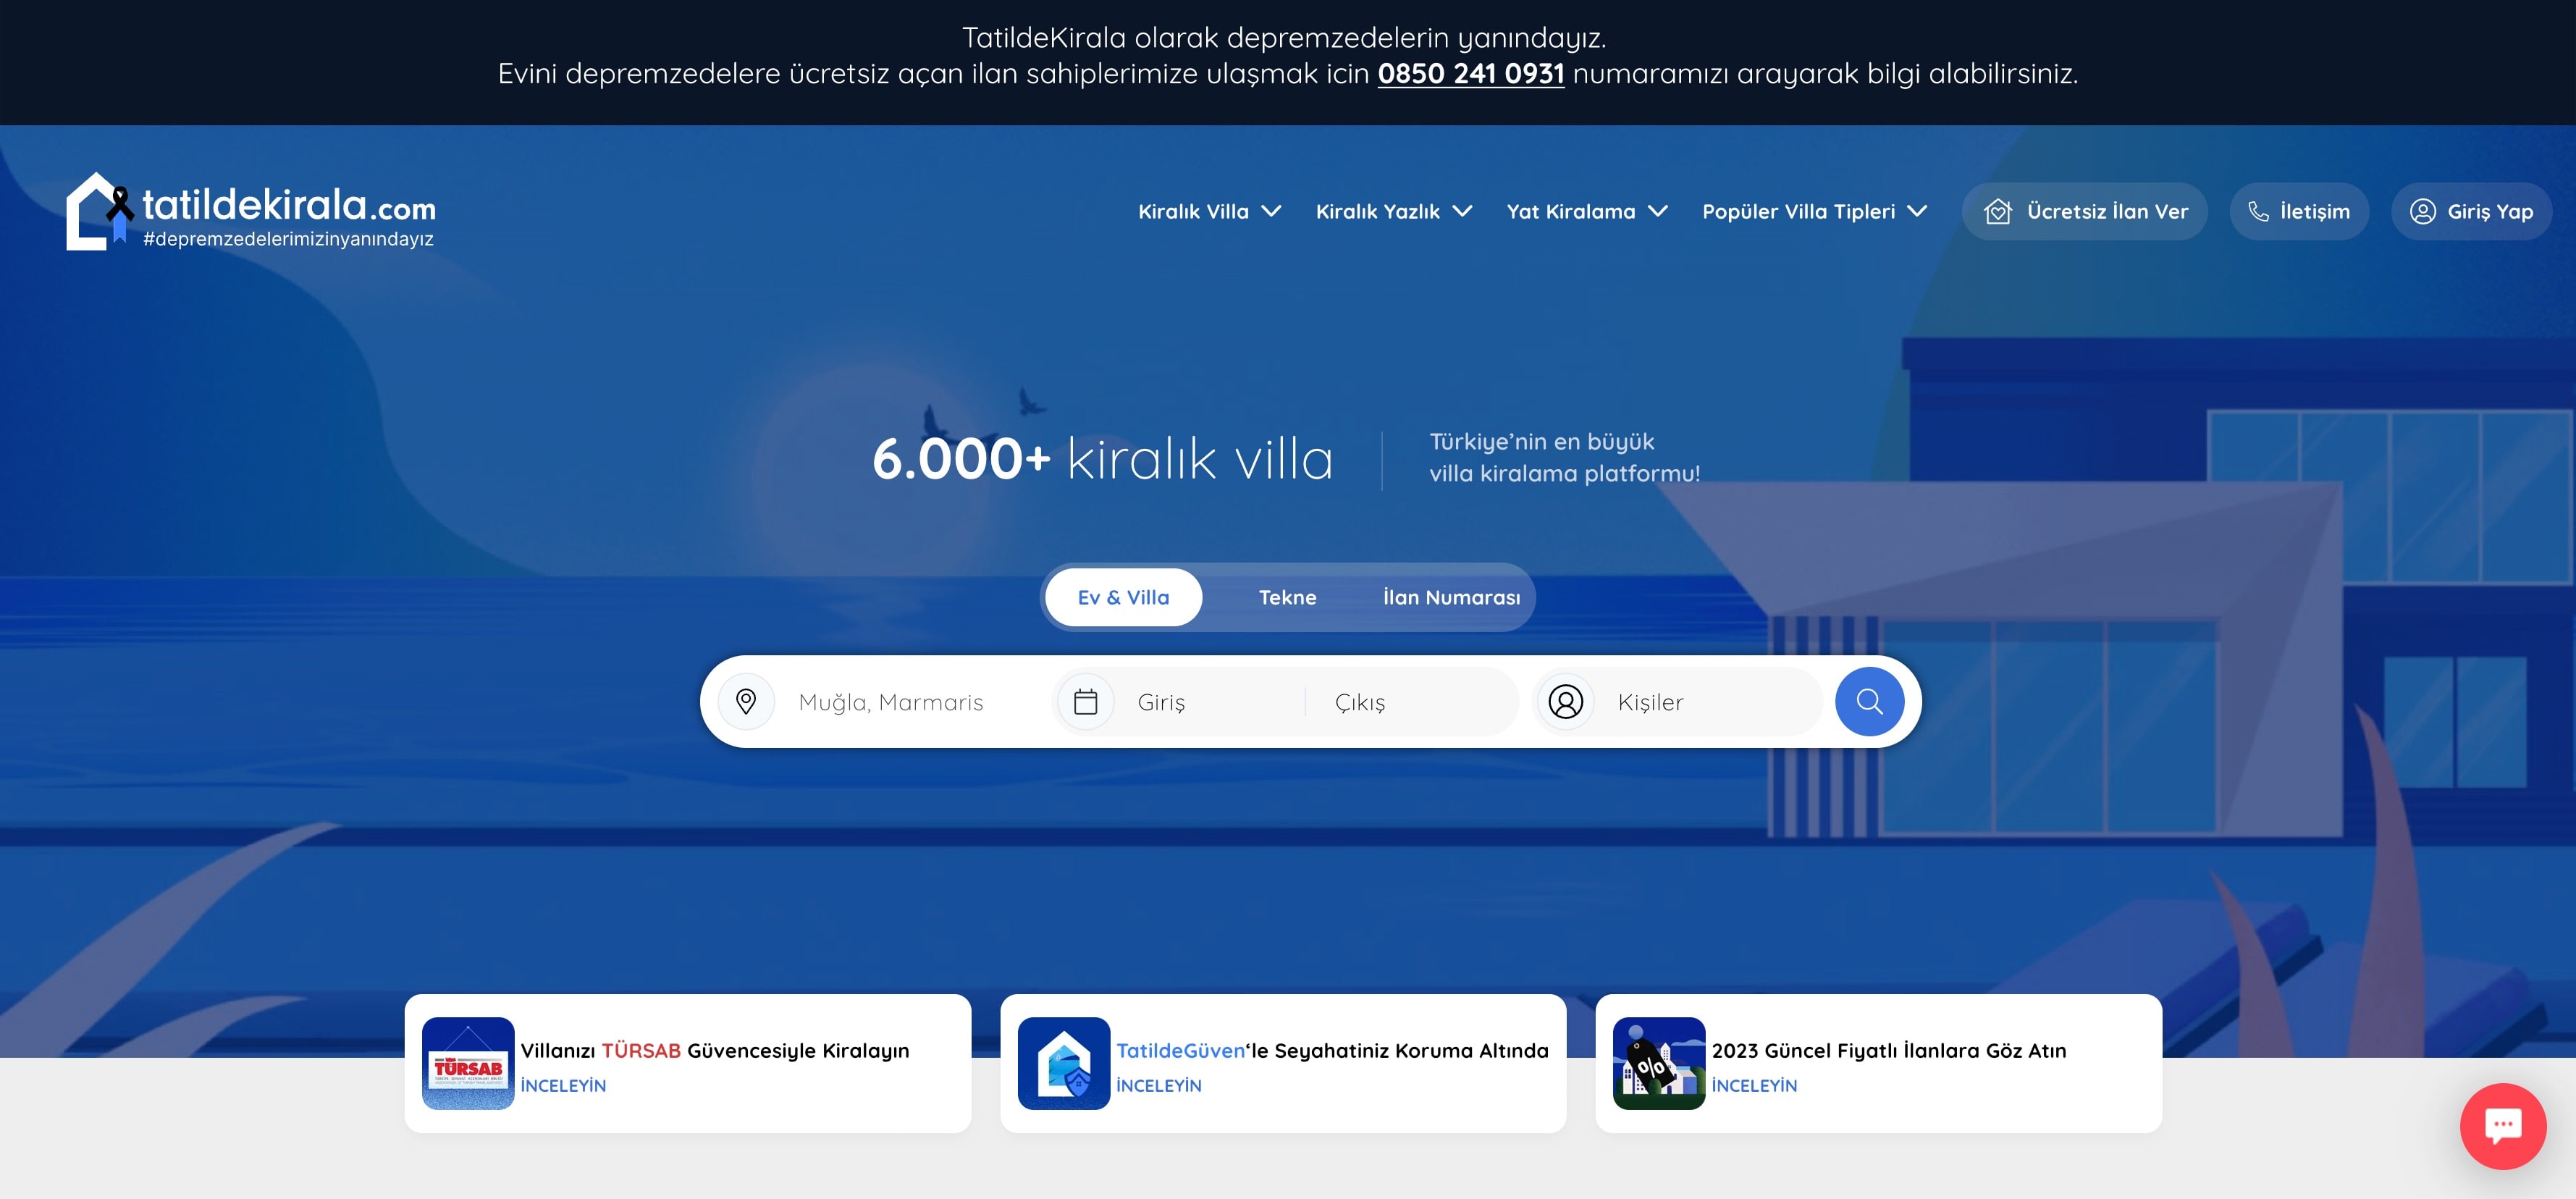Screen dimensions: 2576x1199
Task: Click the phone icon in İletişim
Action: [x=2259, y=211]
